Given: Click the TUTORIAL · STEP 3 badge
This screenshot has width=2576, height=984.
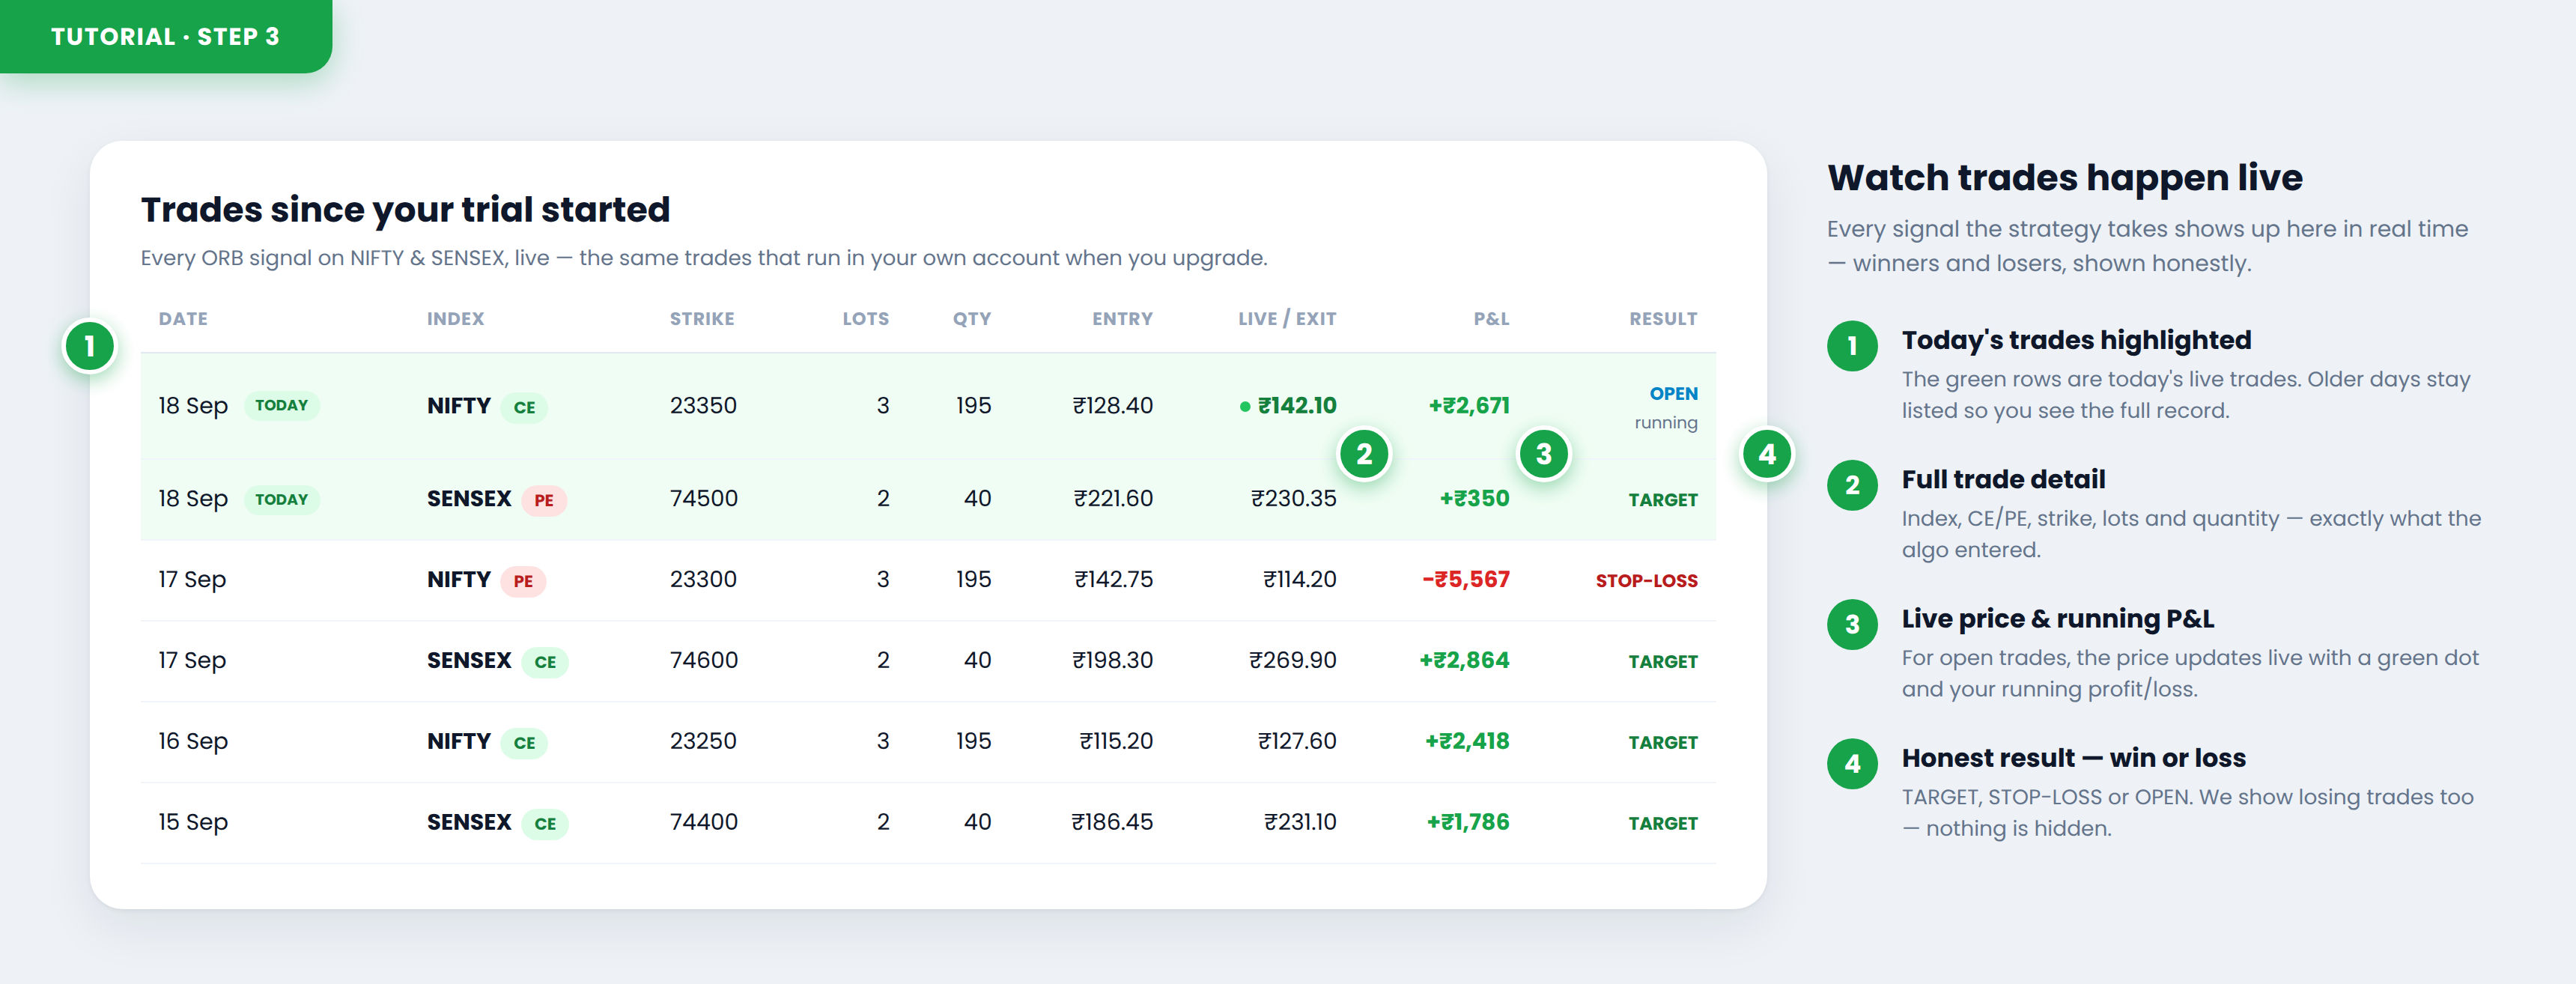Looking at the screenshot, I should point(165,36).
